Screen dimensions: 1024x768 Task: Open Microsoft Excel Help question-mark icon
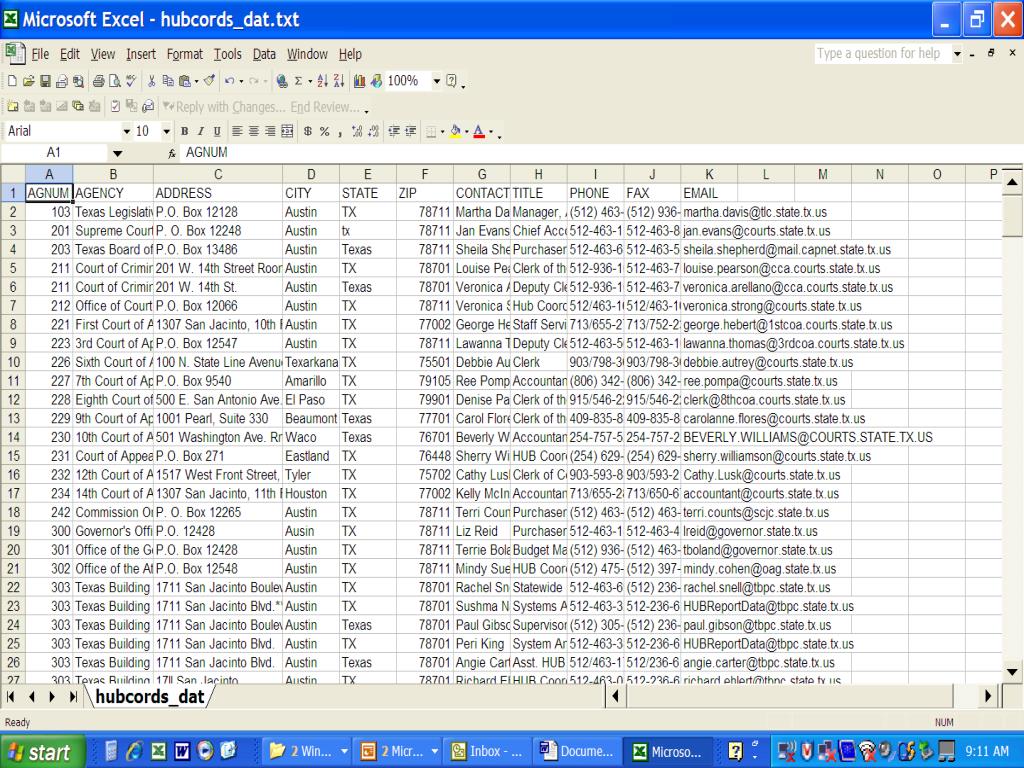pyautogui.click(x=451, y=81)
